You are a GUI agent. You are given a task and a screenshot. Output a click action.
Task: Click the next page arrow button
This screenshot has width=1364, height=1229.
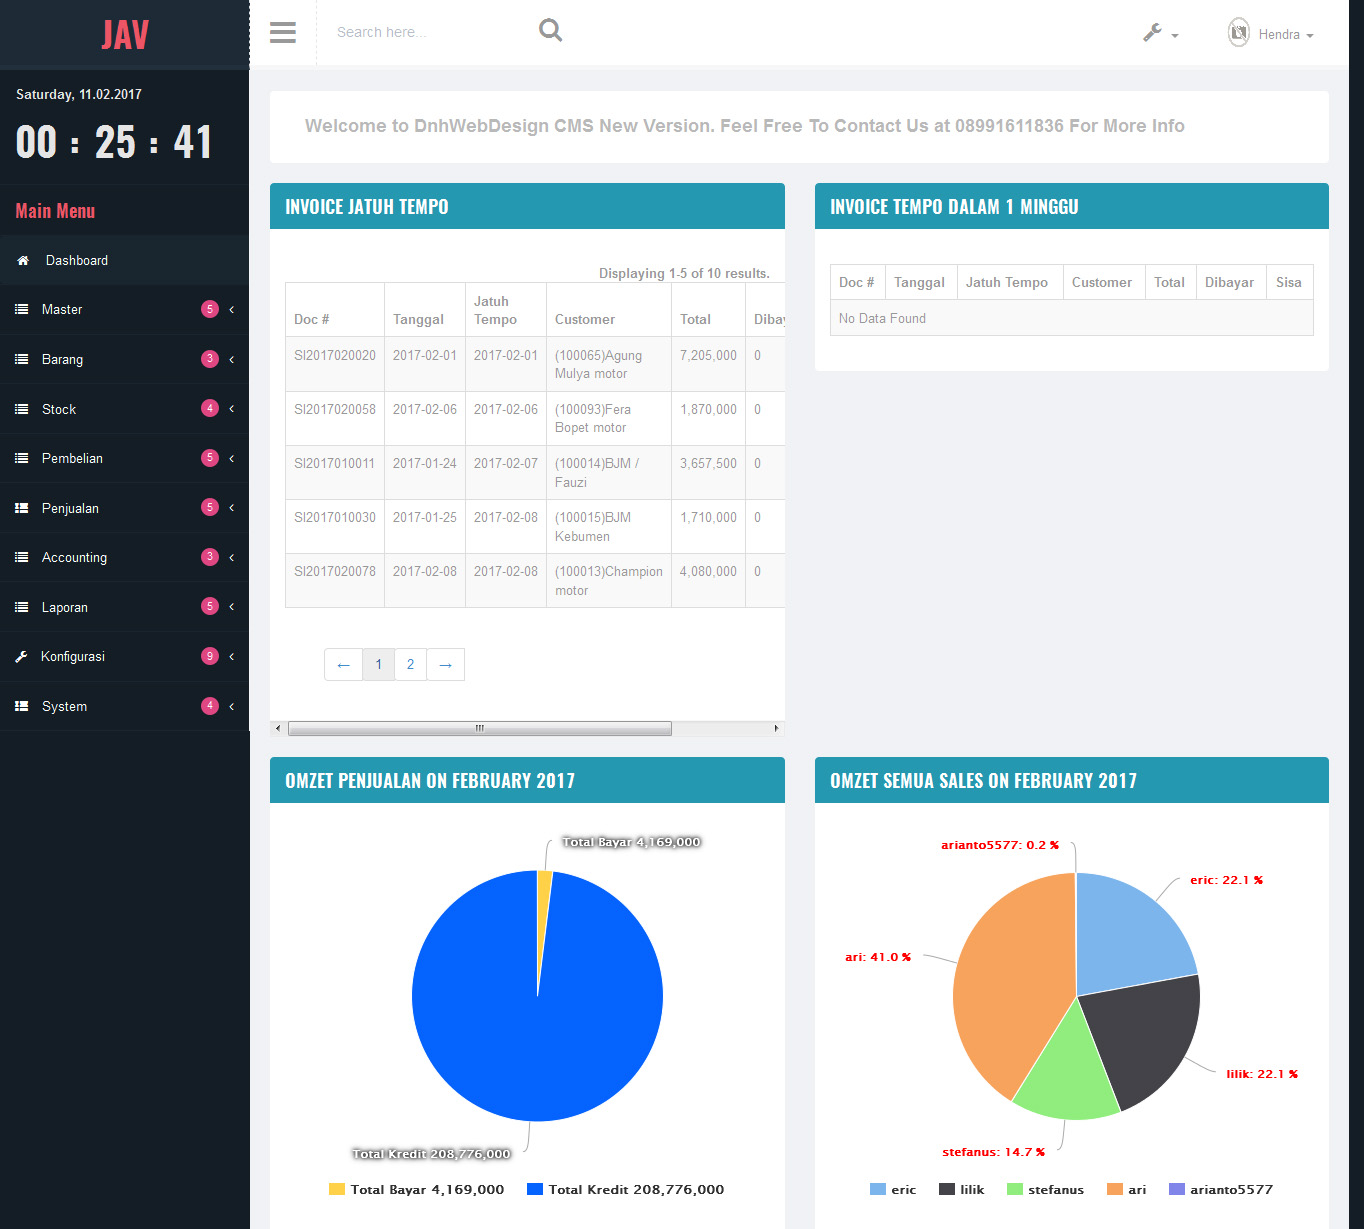coord(446,665)
